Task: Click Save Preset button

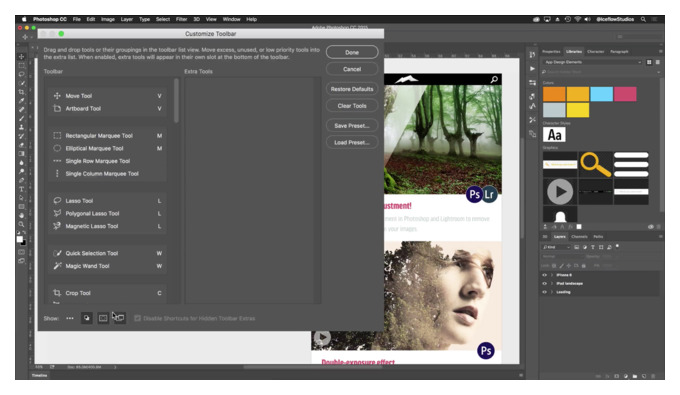Action: 352,126
